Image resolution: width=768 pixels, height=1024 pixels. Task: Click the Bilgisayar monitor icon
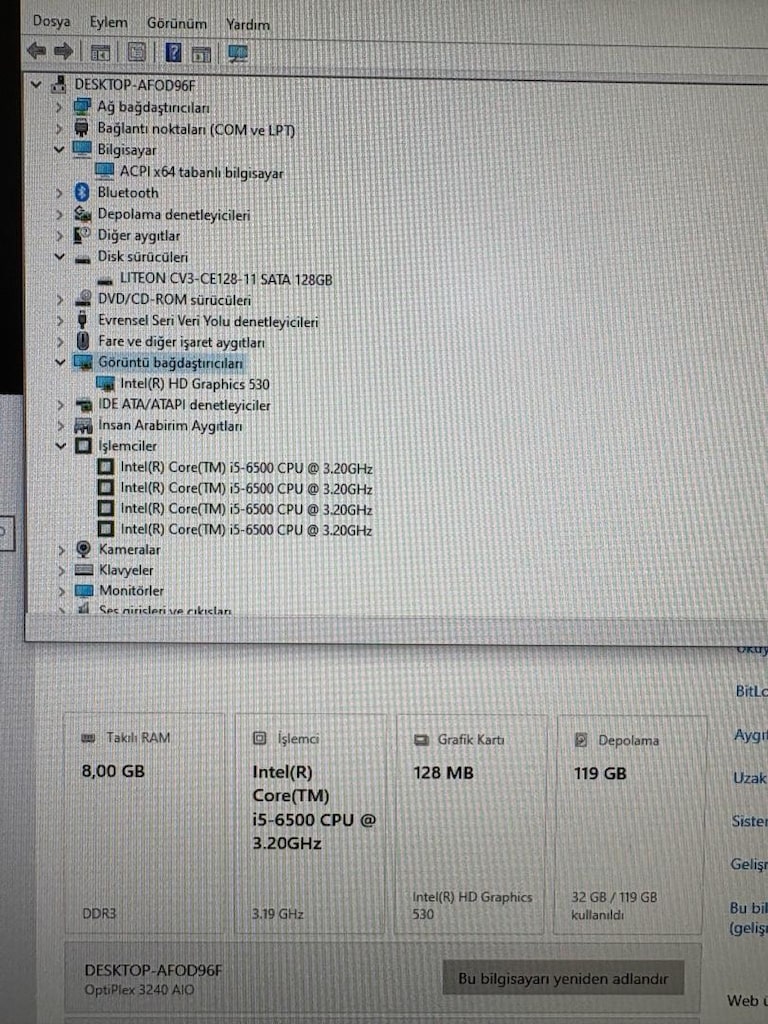82,150
